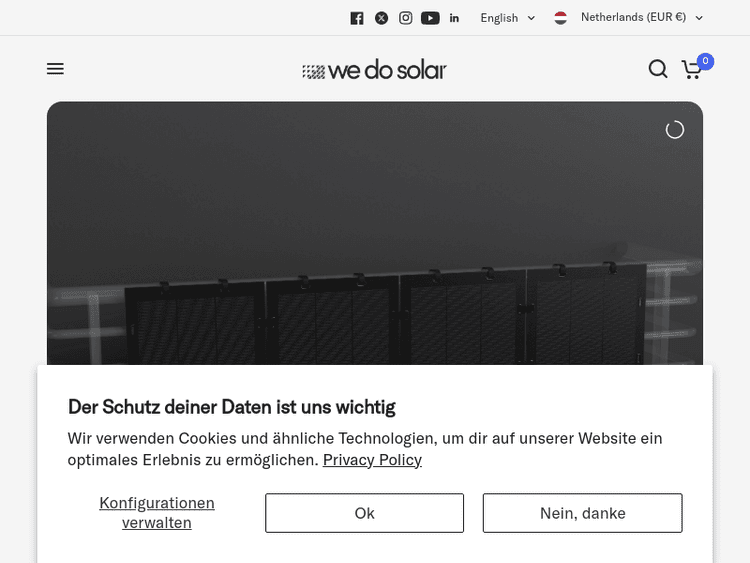Decline cookies with Nein, danke
Screen dimensions: 750x563
(x=582, y=513)
